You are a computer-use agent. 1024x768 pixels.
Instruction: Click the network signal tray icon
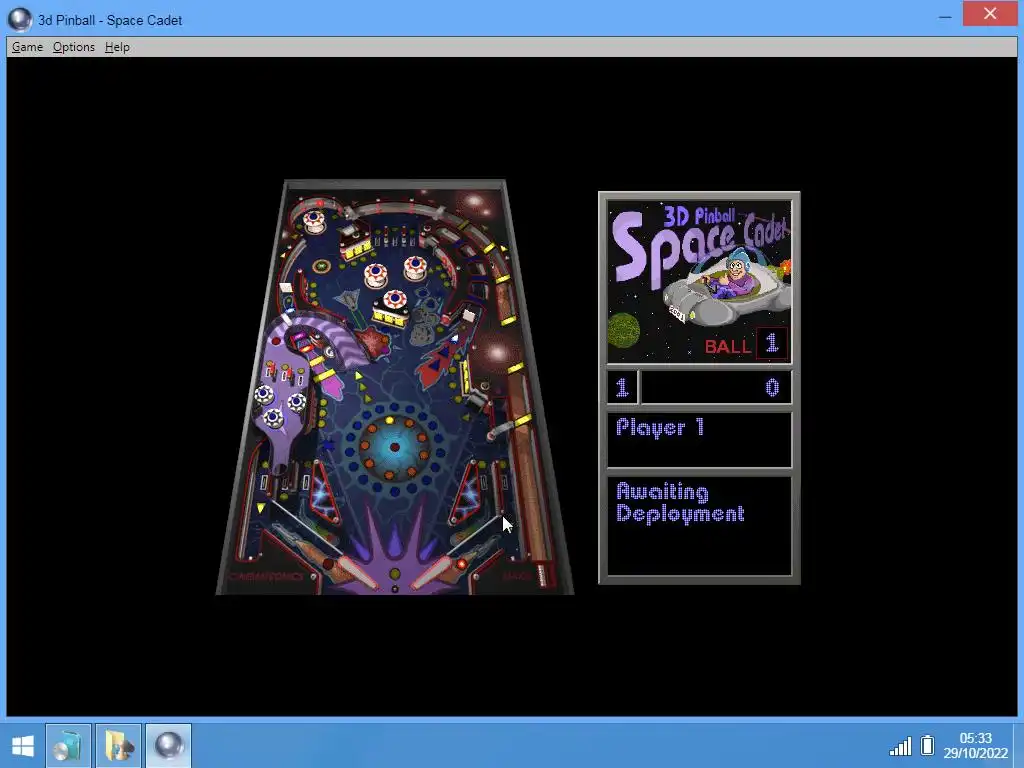coord(901,746)
